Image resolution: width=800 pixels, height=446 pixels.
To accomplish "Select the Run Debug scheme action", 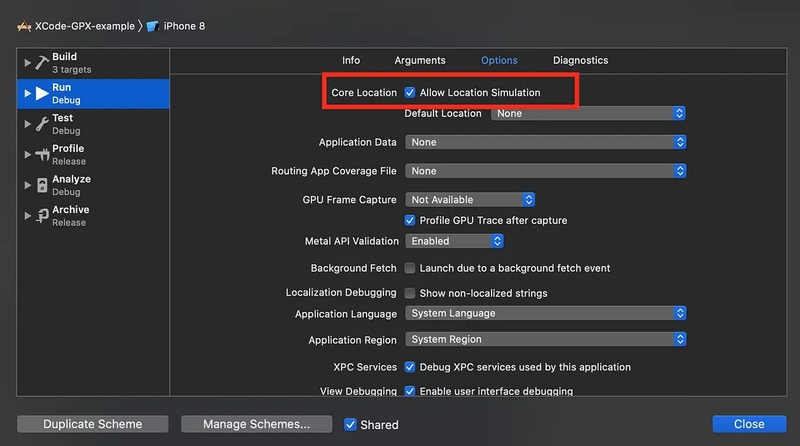I will pos(93,93).
